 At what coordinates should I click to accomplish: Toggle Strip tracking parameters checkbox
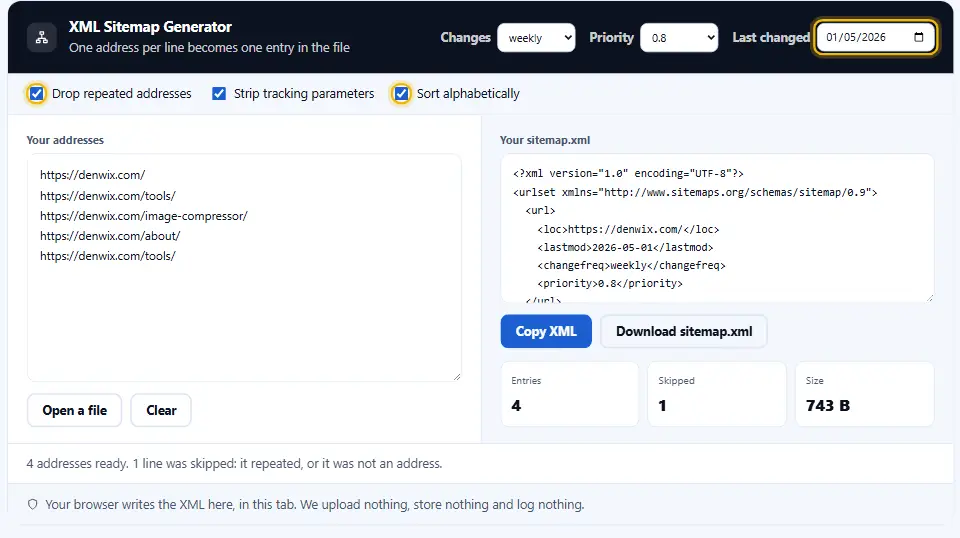(x=219, y=94)
